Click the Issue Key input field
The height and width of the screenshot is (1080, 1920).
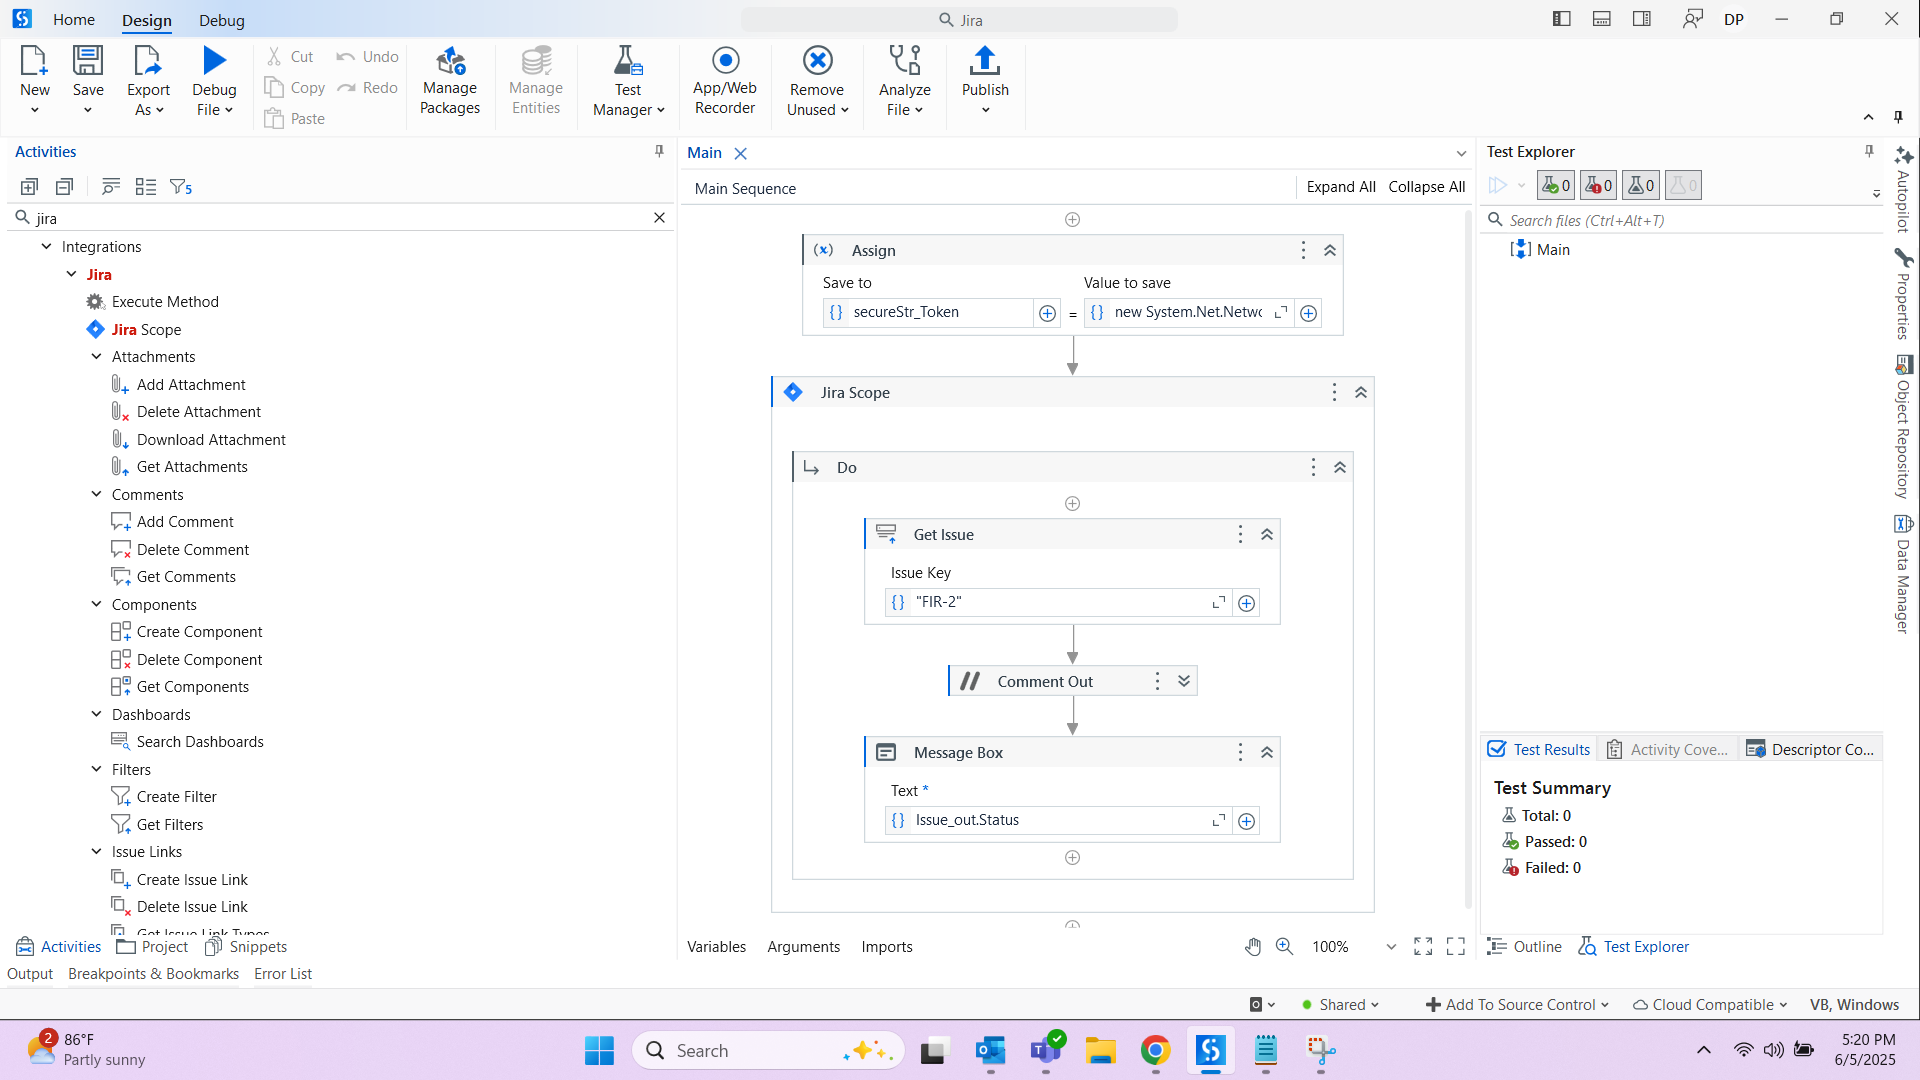pyautogui.click(x=1055, y=603)
